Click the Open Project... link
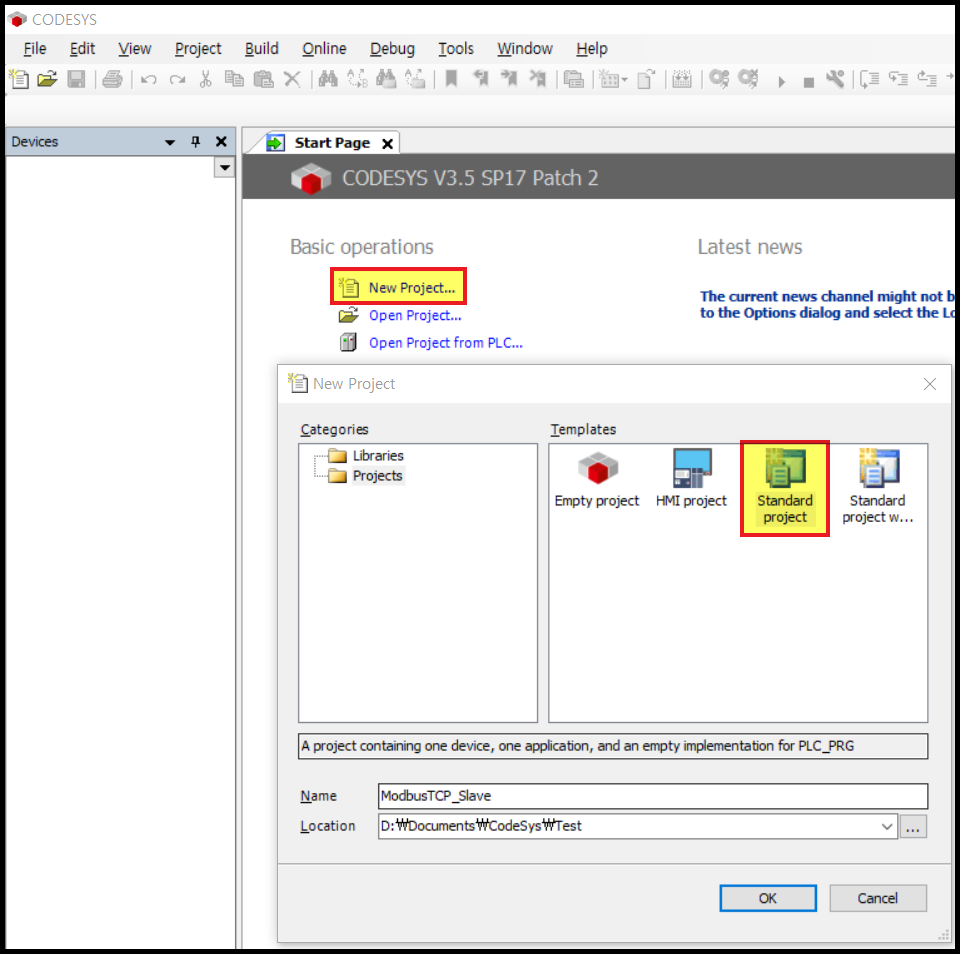 414,315
